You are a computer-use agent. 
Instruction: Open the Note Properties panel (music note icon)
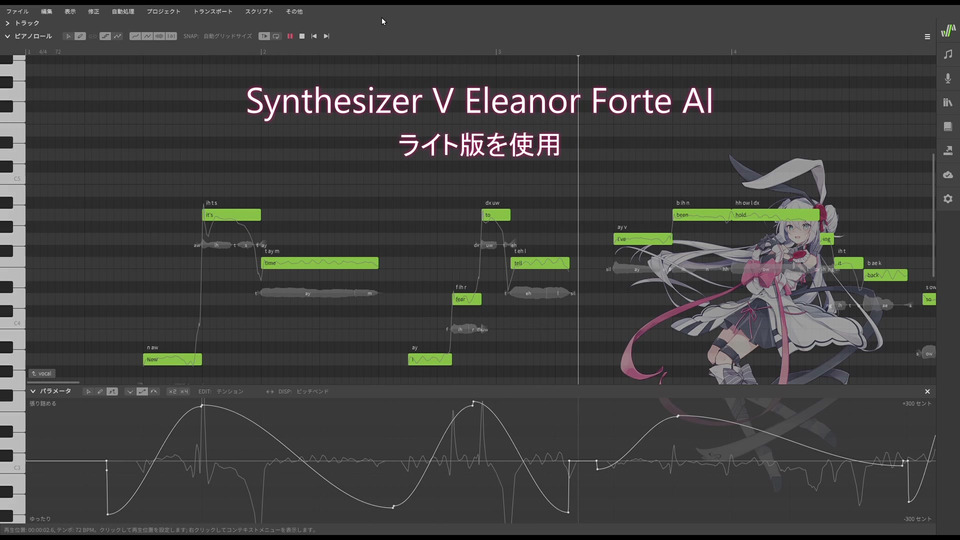[x=948, y=54]
